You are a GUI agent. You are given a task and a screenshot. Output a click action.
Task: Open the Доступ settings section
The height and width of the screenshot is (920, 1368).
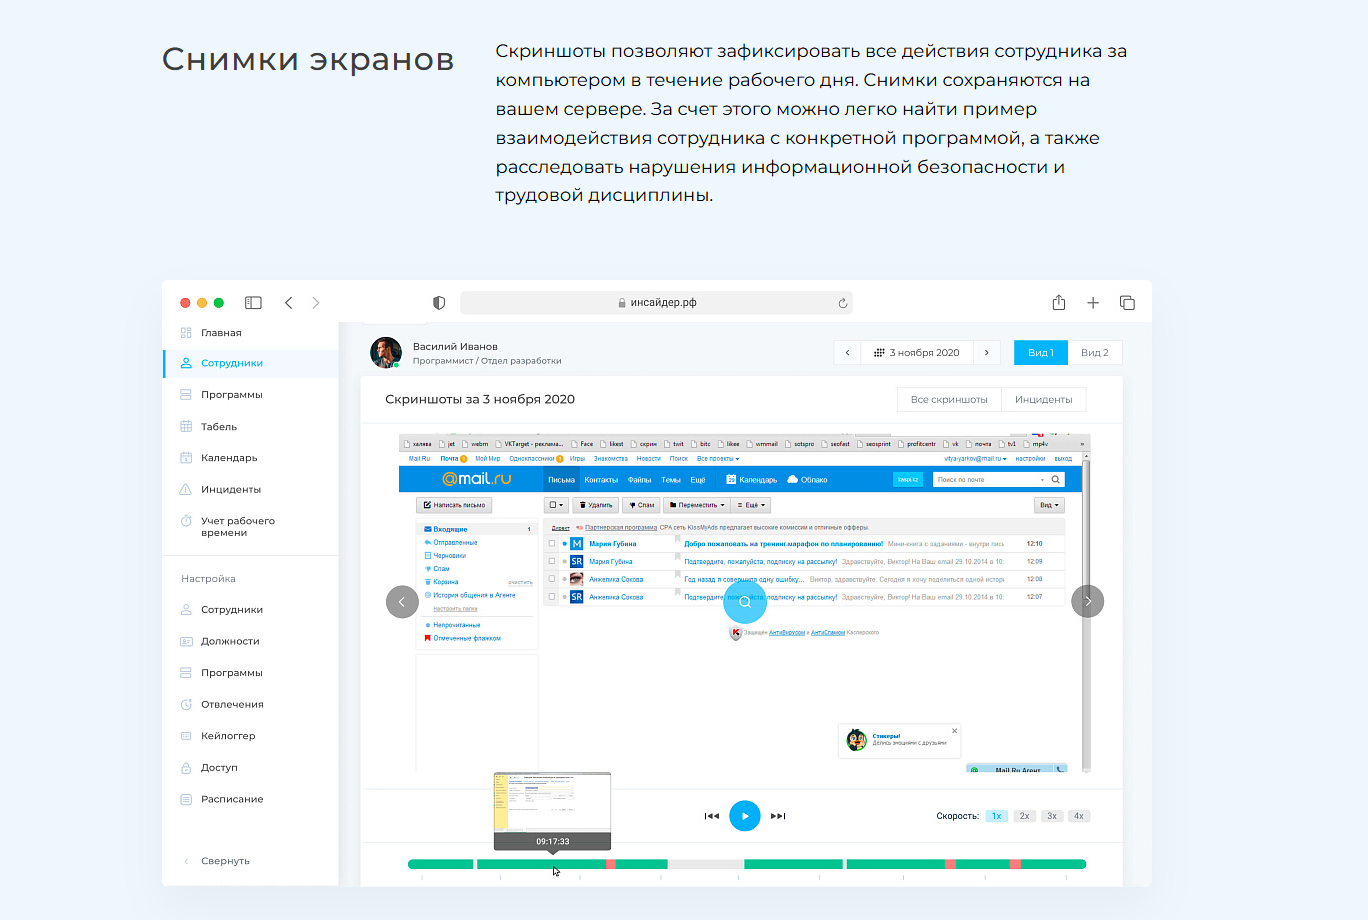(220, 767)
